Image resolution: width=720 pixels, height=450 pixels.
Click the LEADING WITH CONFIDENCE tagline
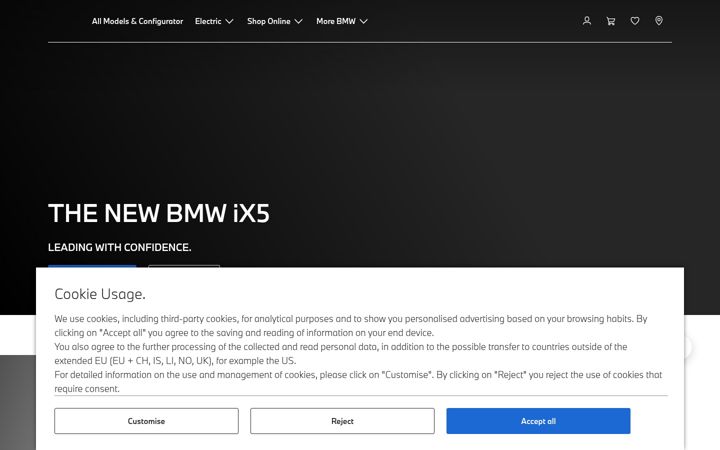pyautogui.click(x=119, y=247)
